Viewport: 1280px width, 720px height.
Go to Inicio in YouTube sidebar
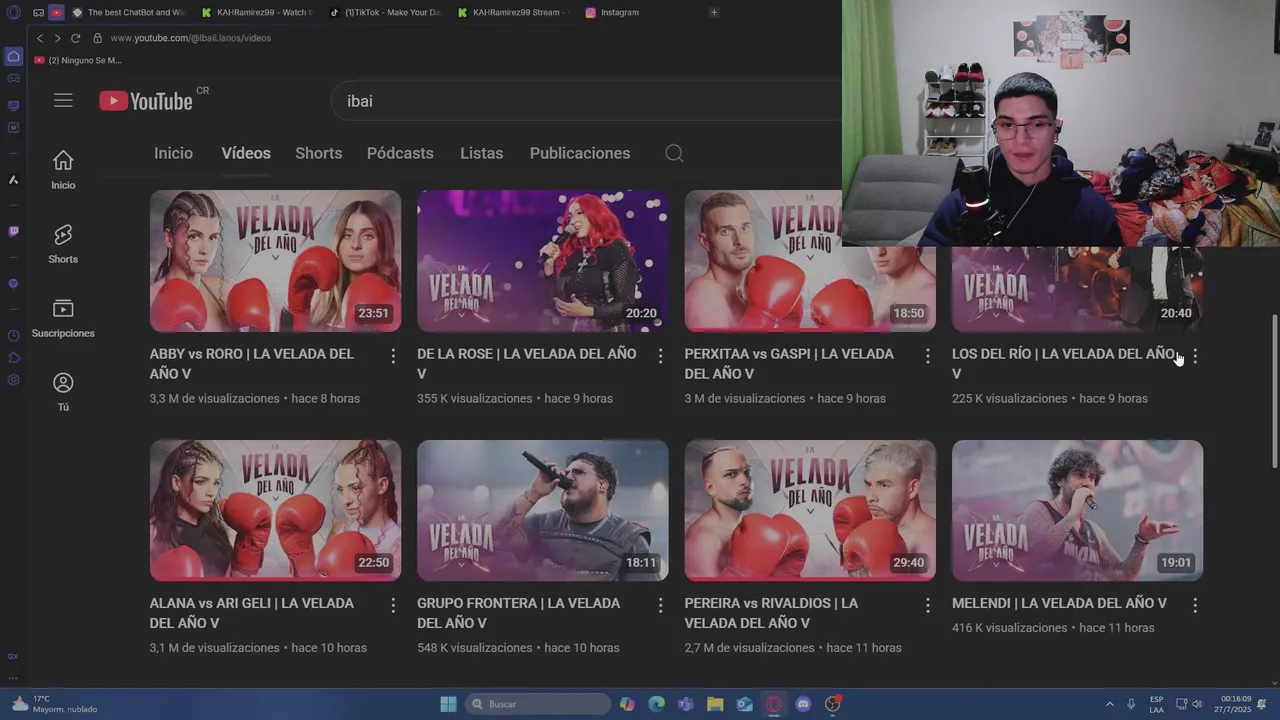(x=63, y=170)
